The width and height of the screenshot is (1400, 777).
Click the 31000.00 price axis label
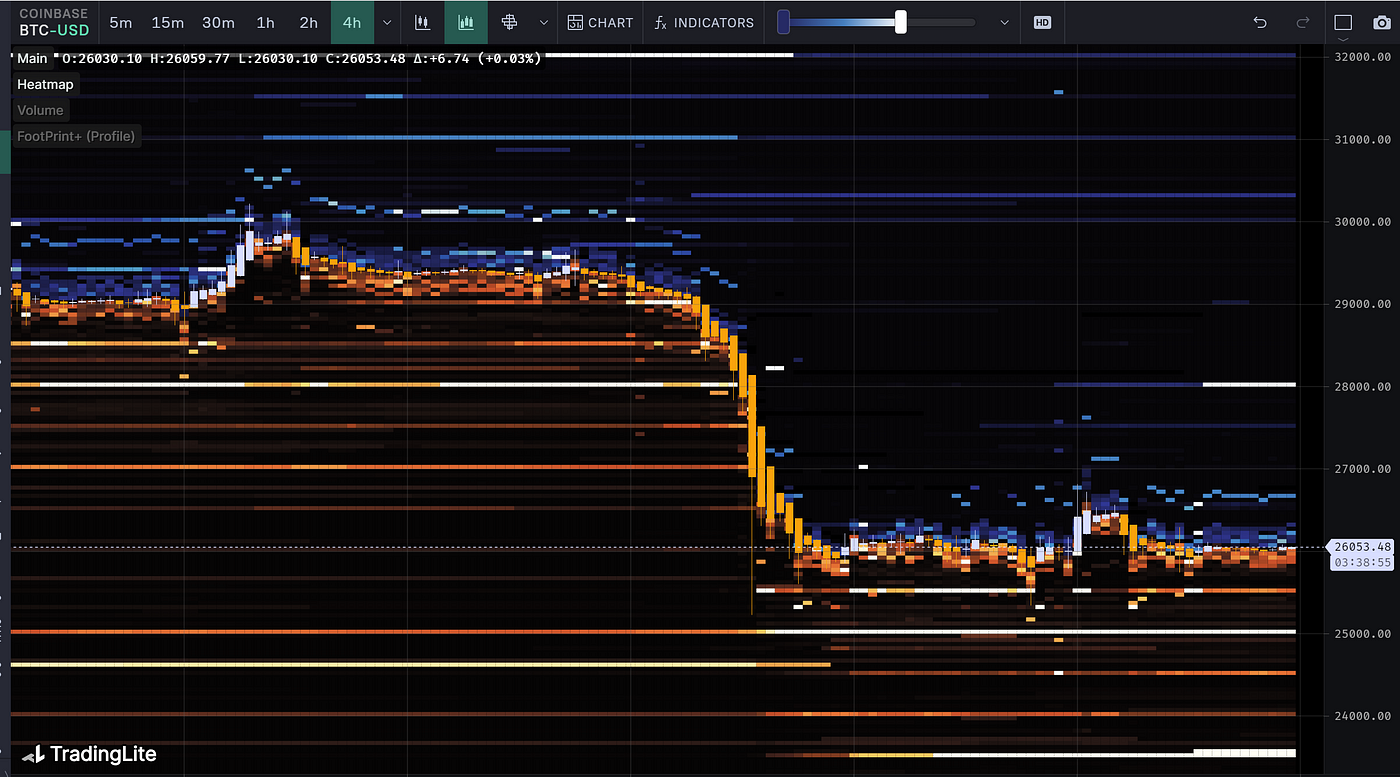(x=1362, y=139)
